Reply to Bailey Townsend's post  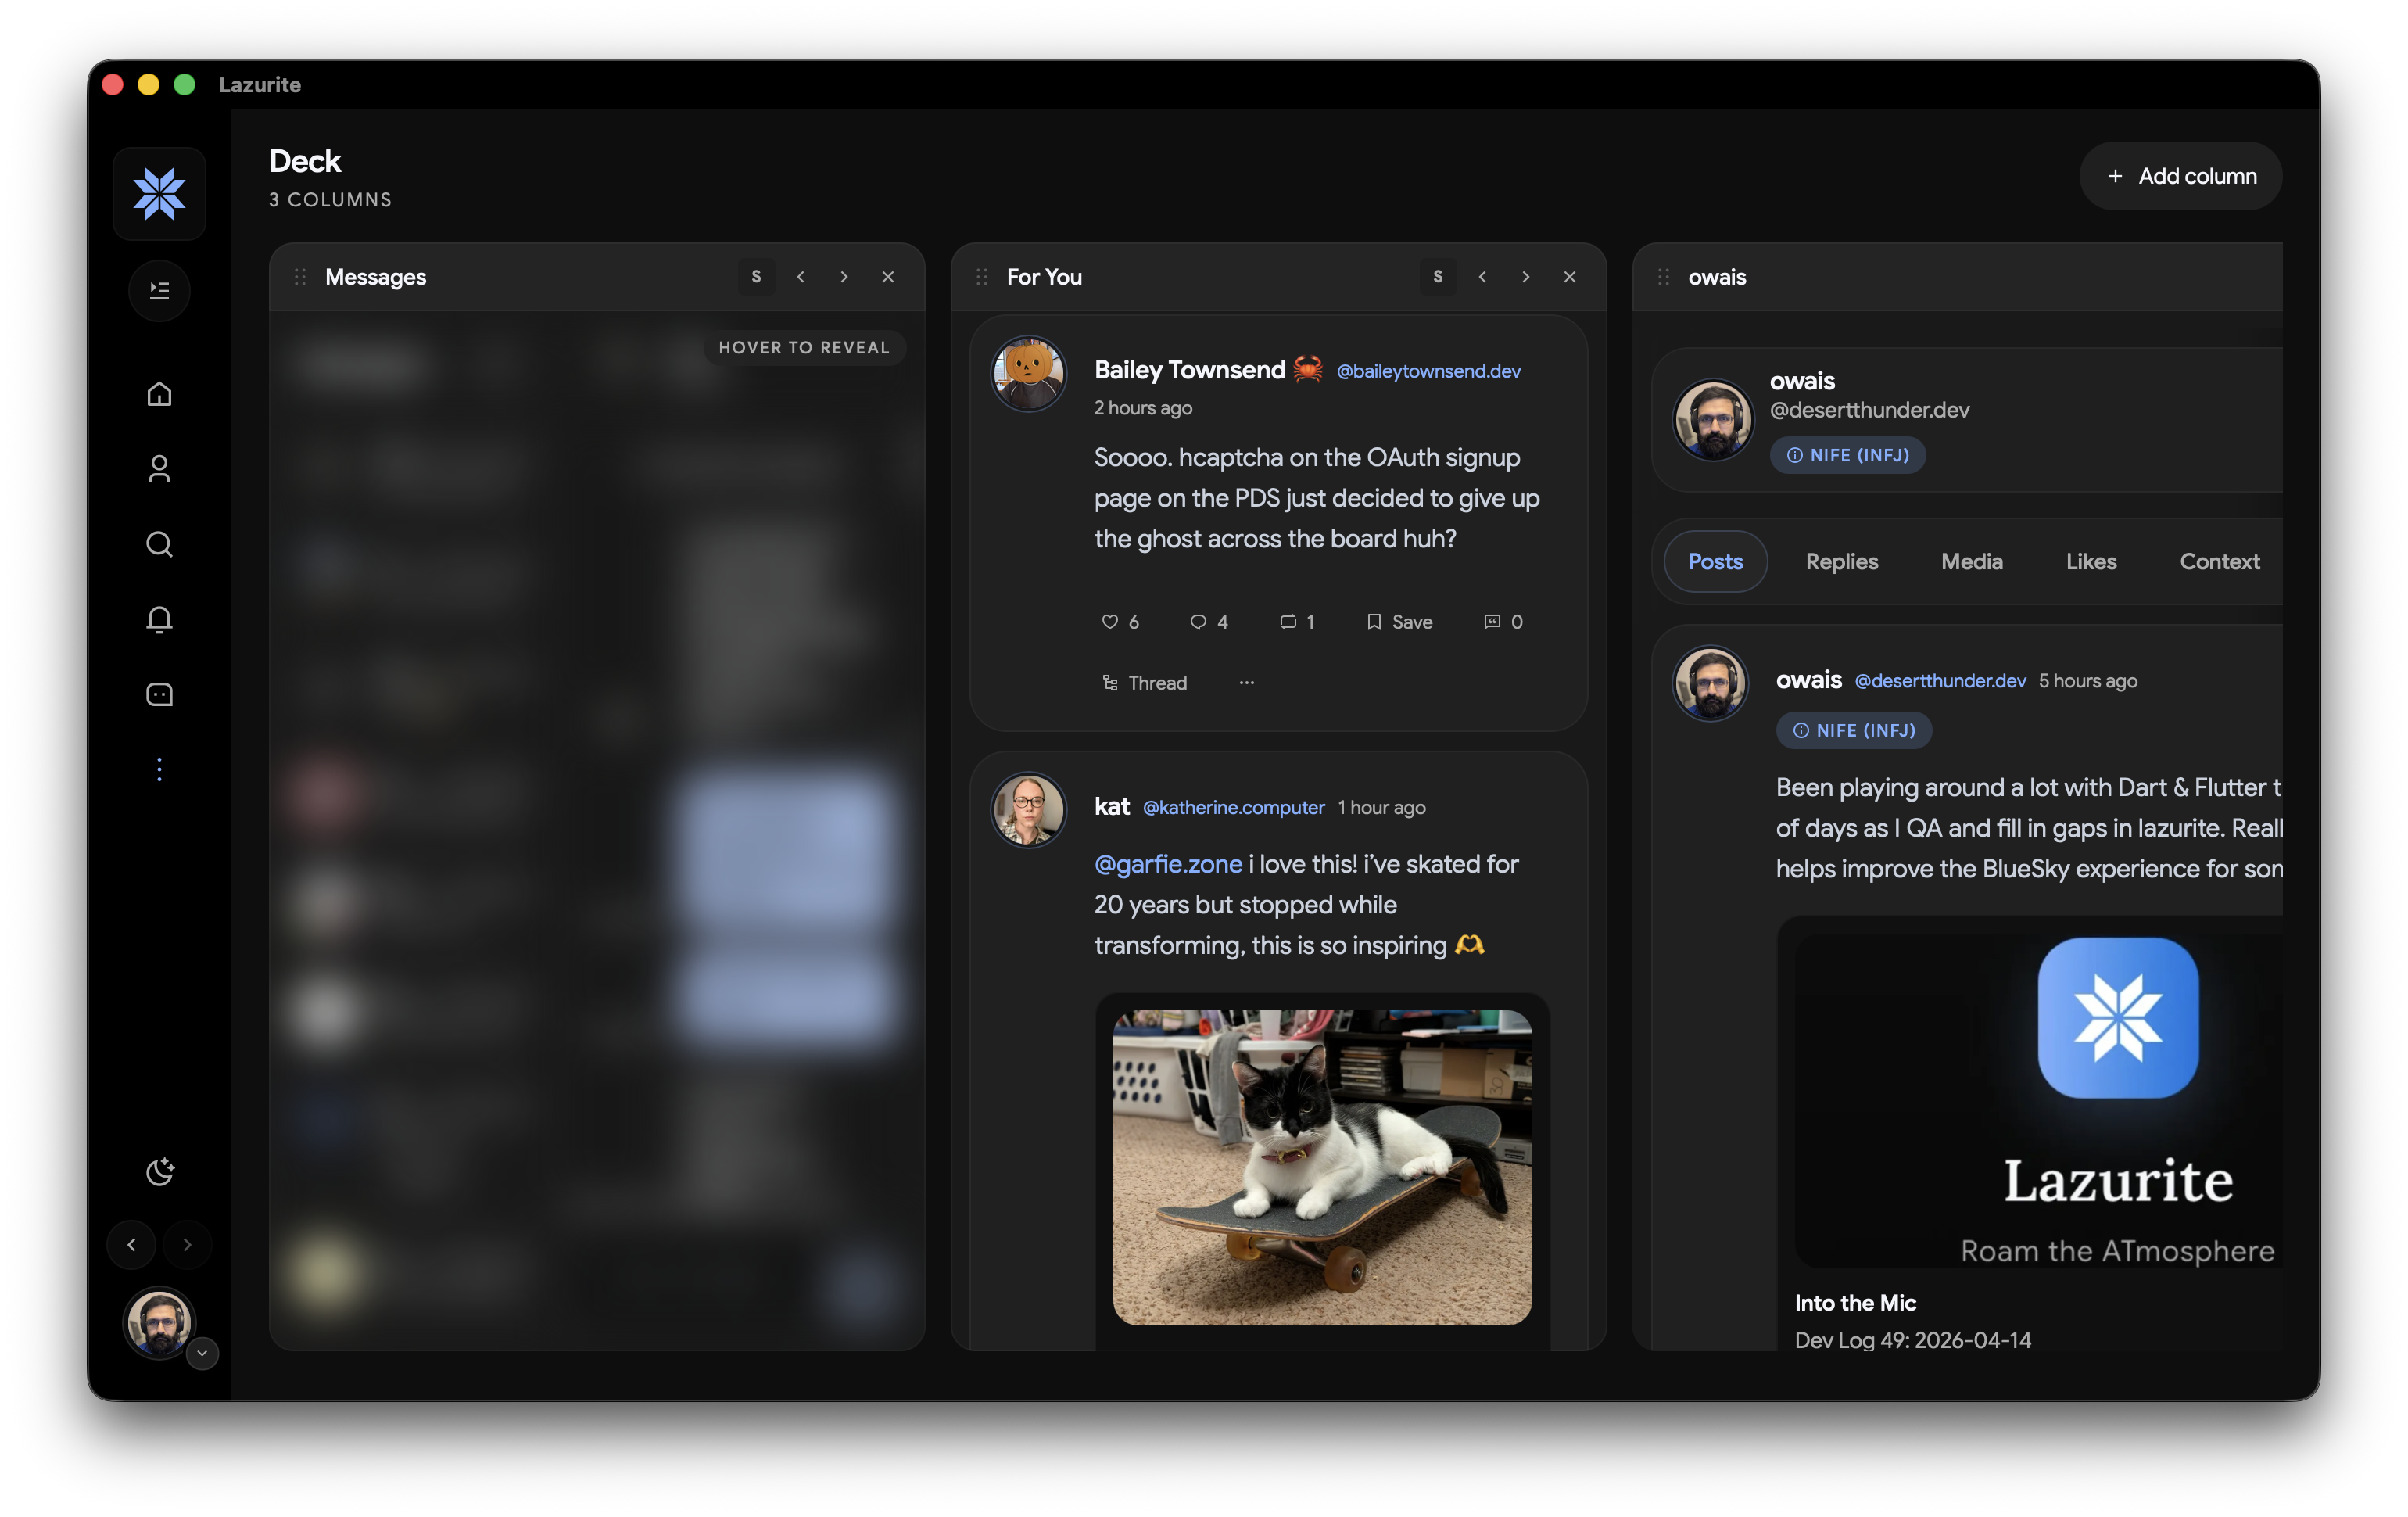pyautogui.click(x=1209, y=622)
